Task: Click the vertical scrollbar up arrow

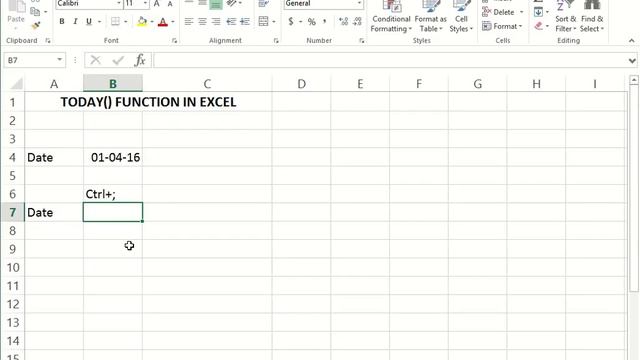Action: tap(634, 80)
